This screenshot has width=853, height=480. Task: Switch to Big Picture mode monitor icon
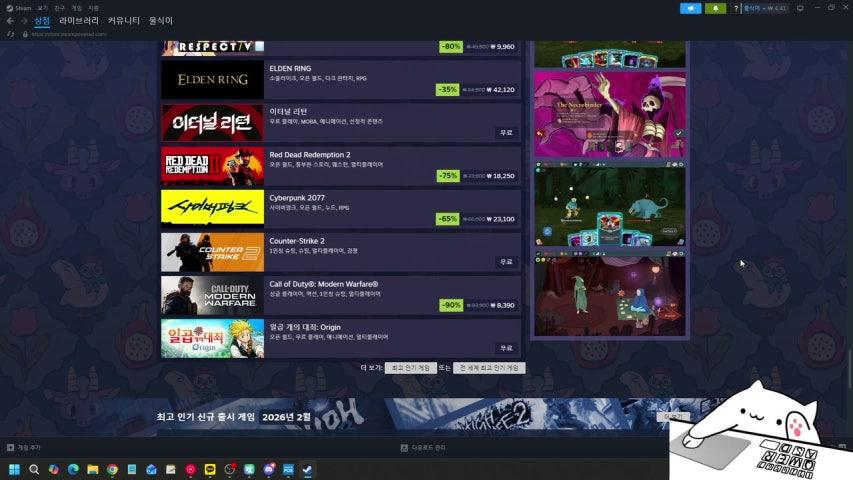[x=800, y=8]
